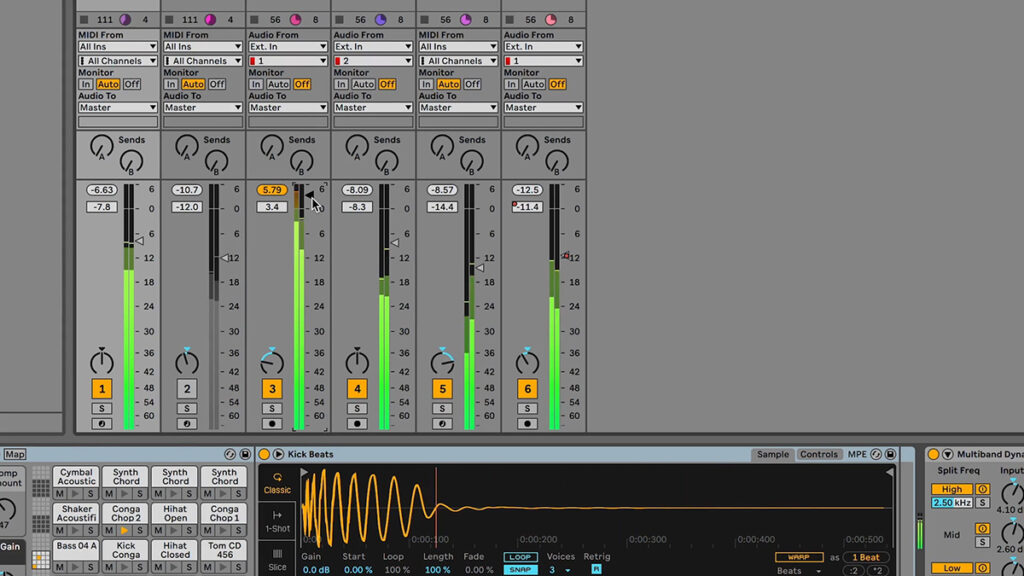Image resolution: width=1024 pixels, height=576 pixels.
Task: Solo track 4 with its S button
Action: tap(357, 408)
